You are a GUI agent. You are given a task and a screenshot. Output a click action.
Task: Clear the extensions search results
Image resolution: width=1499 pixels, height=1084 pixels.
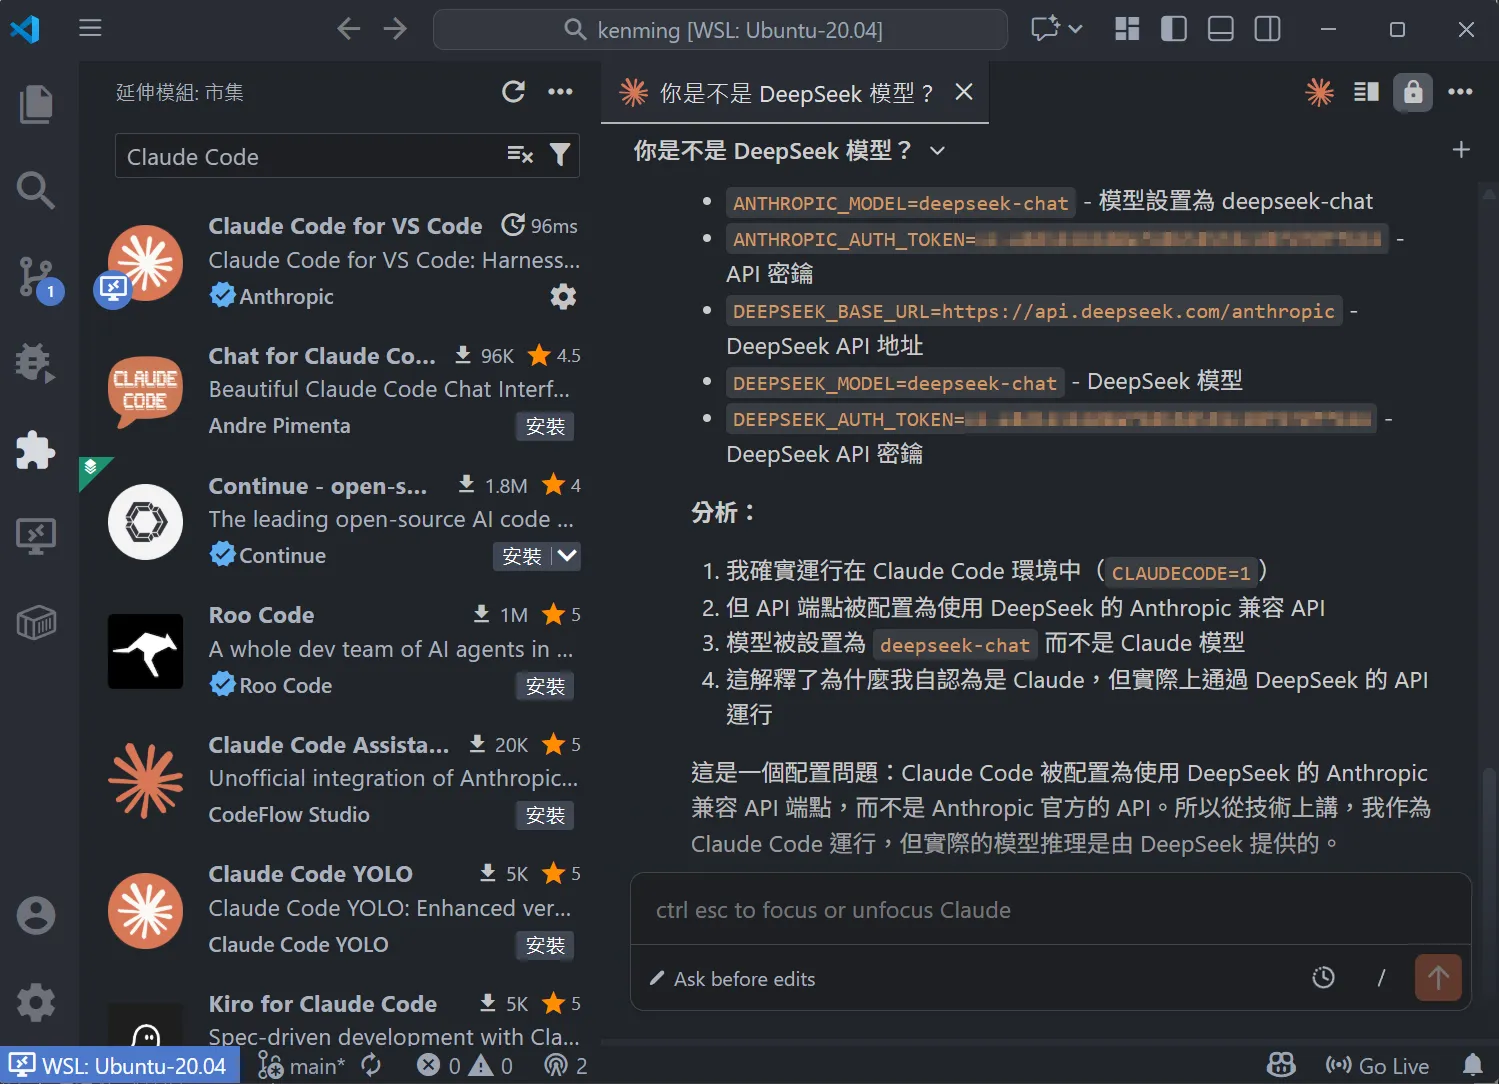click(520, 155)
